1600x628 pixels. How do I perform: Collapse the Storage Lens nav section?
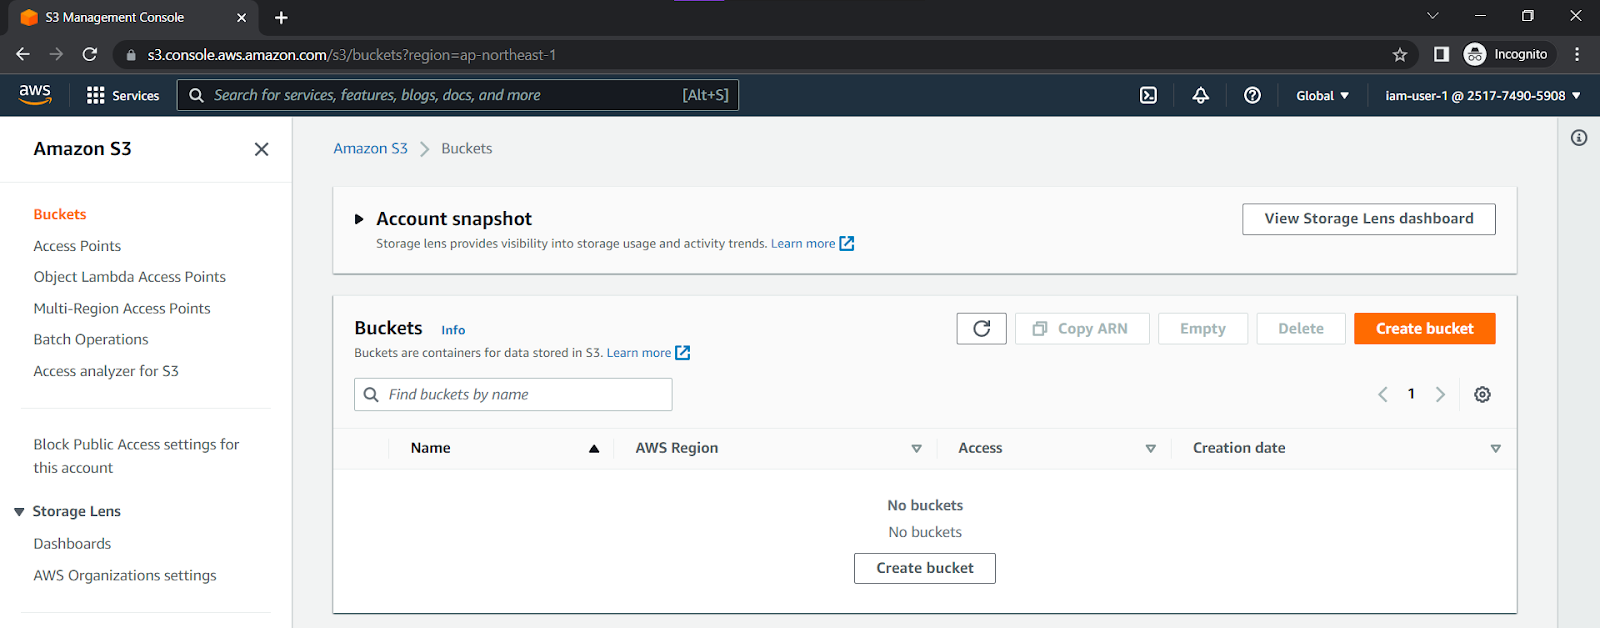coord(19,511)
